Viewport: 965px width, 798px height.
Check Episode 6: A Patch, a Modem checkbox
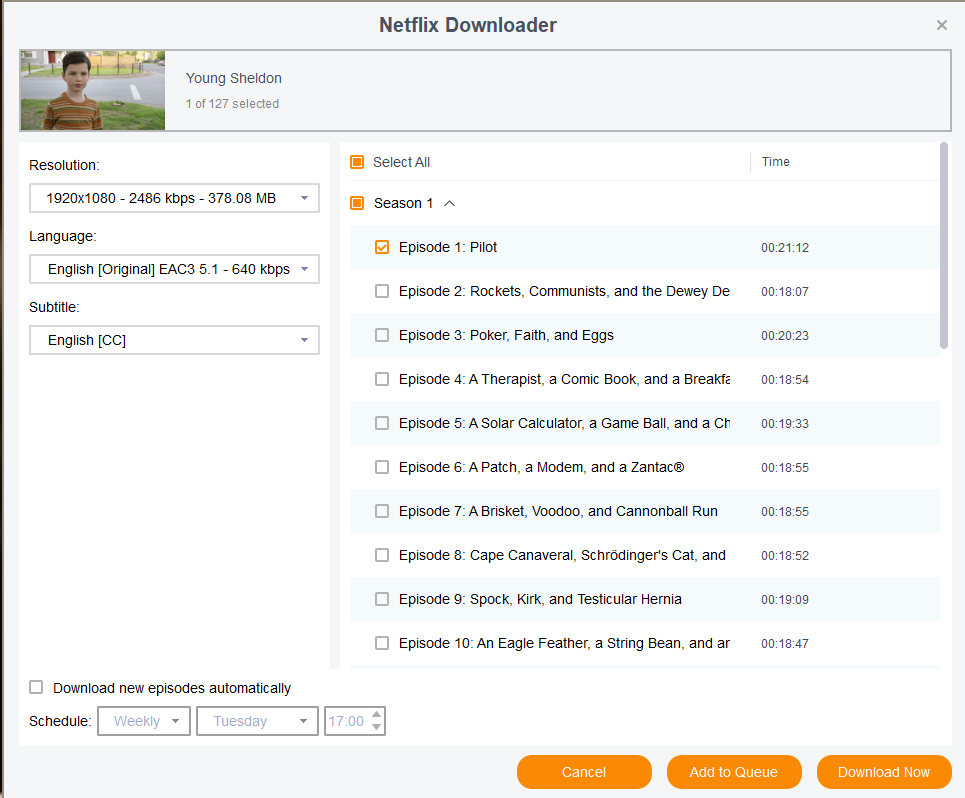point(382,467)
